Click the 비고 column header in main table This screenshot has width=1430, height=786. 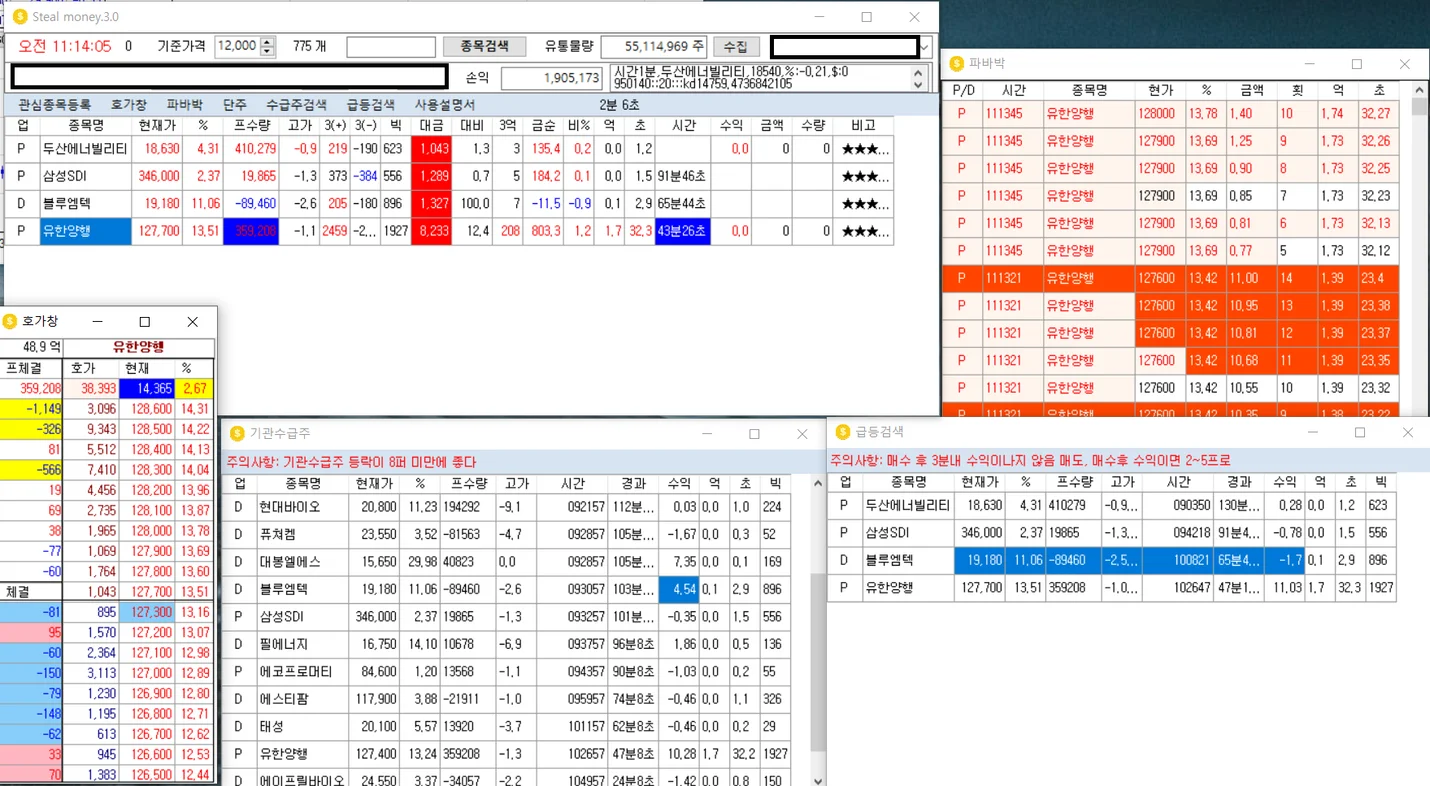coord(863,126)
